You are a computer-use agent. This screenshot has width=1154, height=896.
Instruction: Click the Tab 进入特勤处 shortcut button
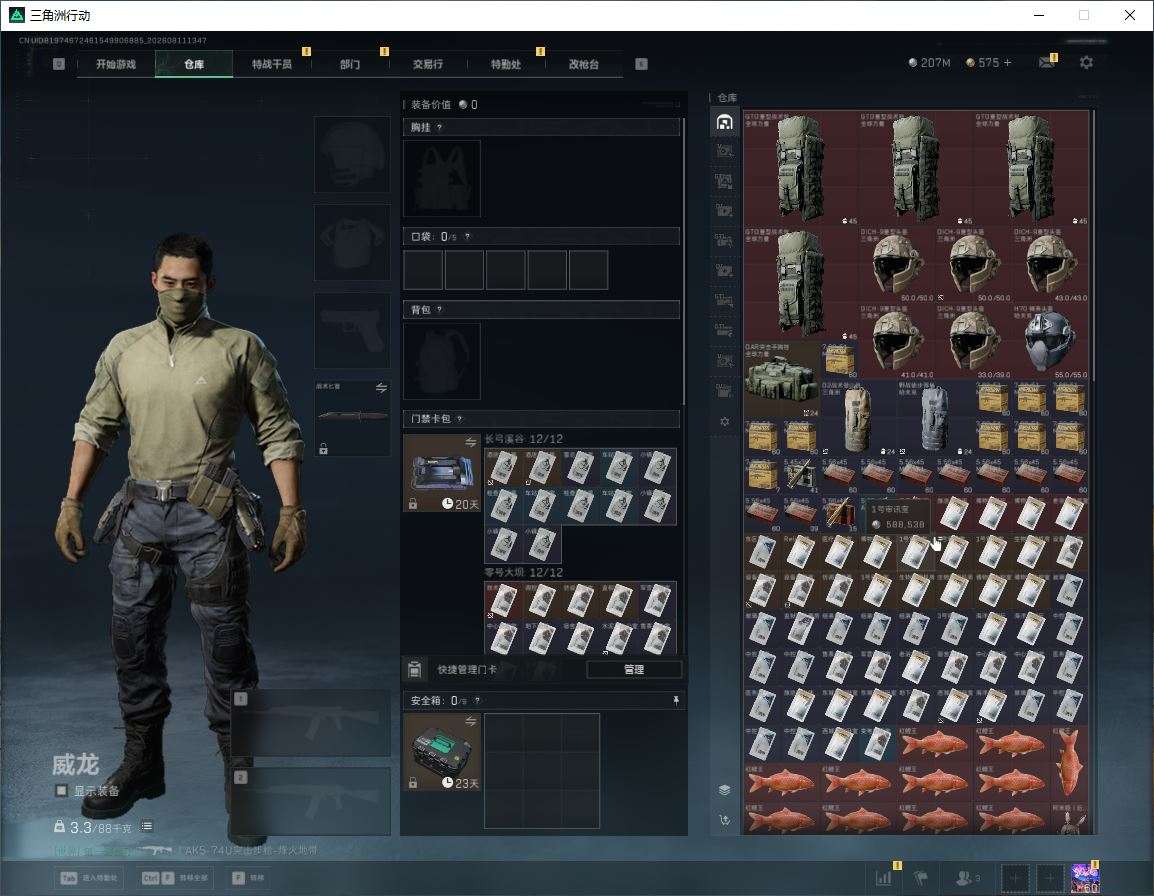click(x=90, y=878)
